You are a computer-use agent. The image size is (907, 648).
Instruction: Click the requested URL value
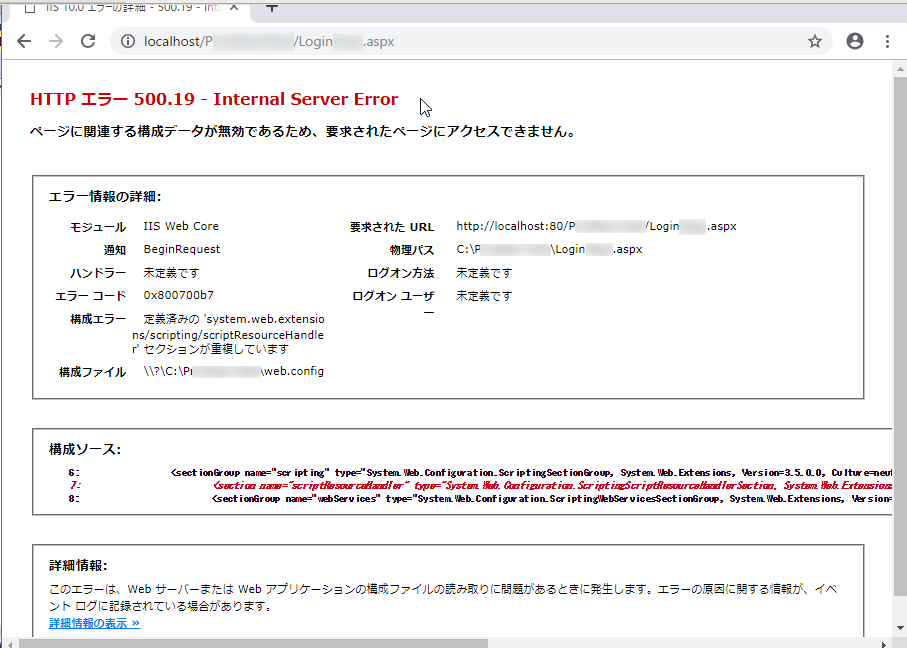596,226
